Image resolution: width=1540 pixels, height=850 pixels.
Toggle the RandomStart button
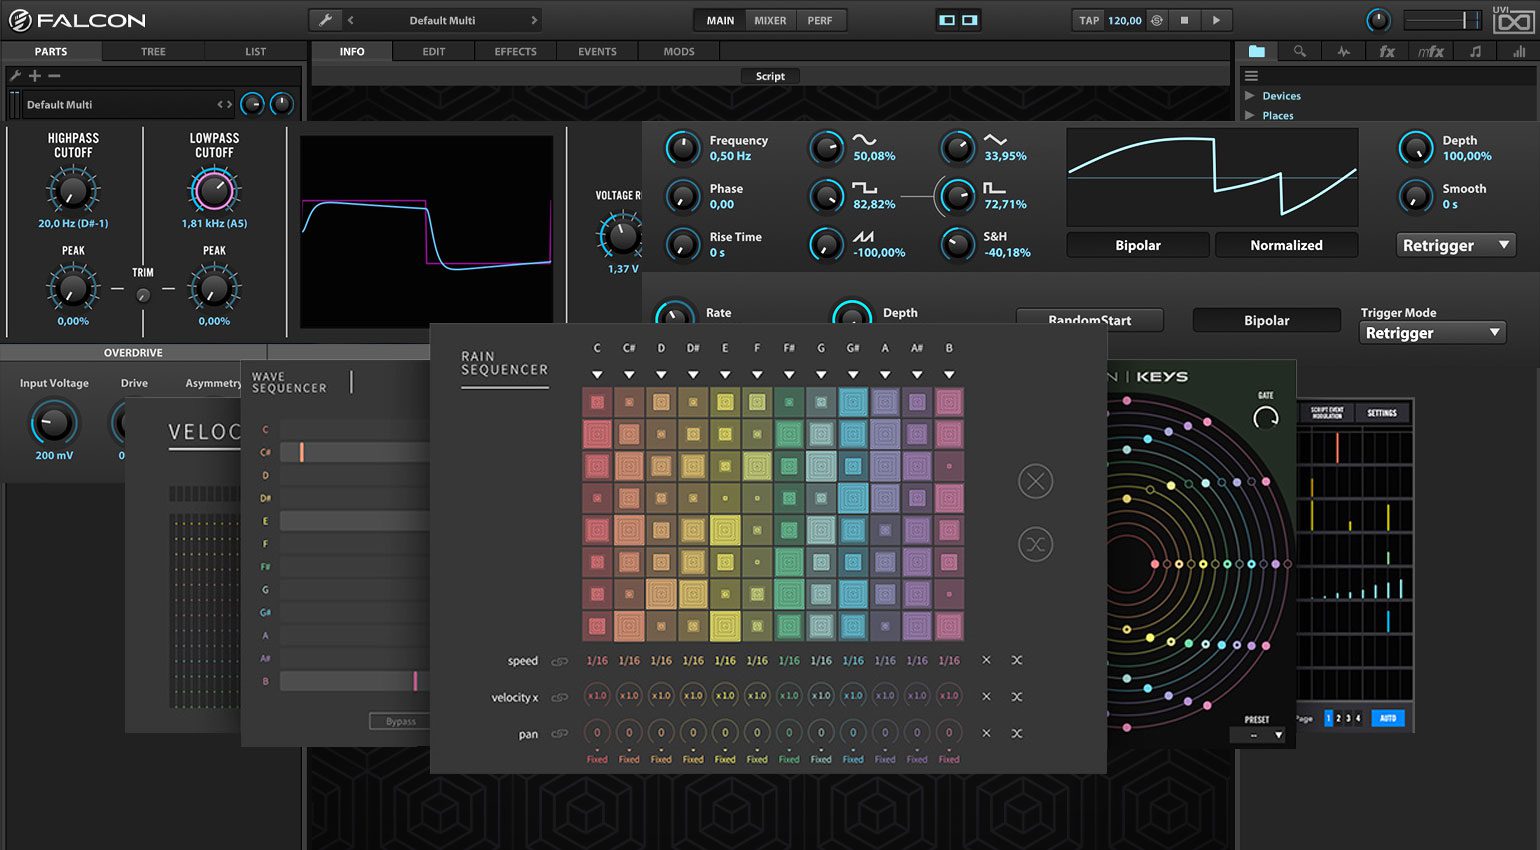tap(1090, 320)
